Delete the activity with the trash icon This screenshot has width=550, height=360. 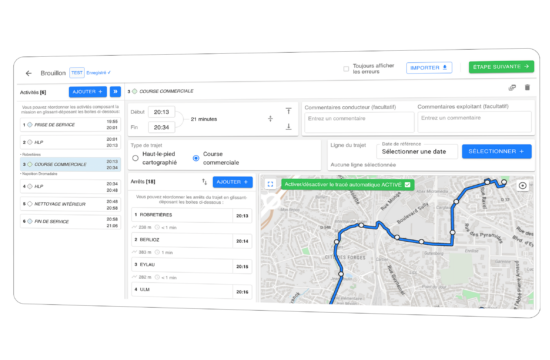(527, 87)
